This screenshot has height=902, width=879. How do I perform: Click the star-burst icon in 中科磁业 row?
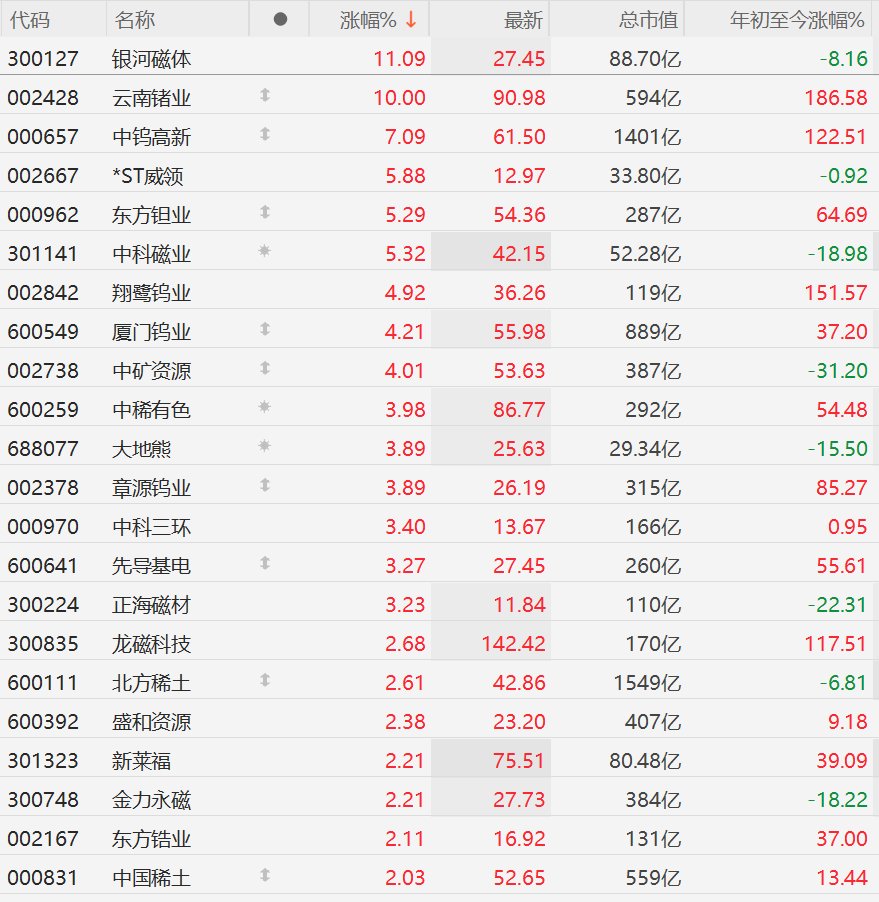[x=265, y=251]
